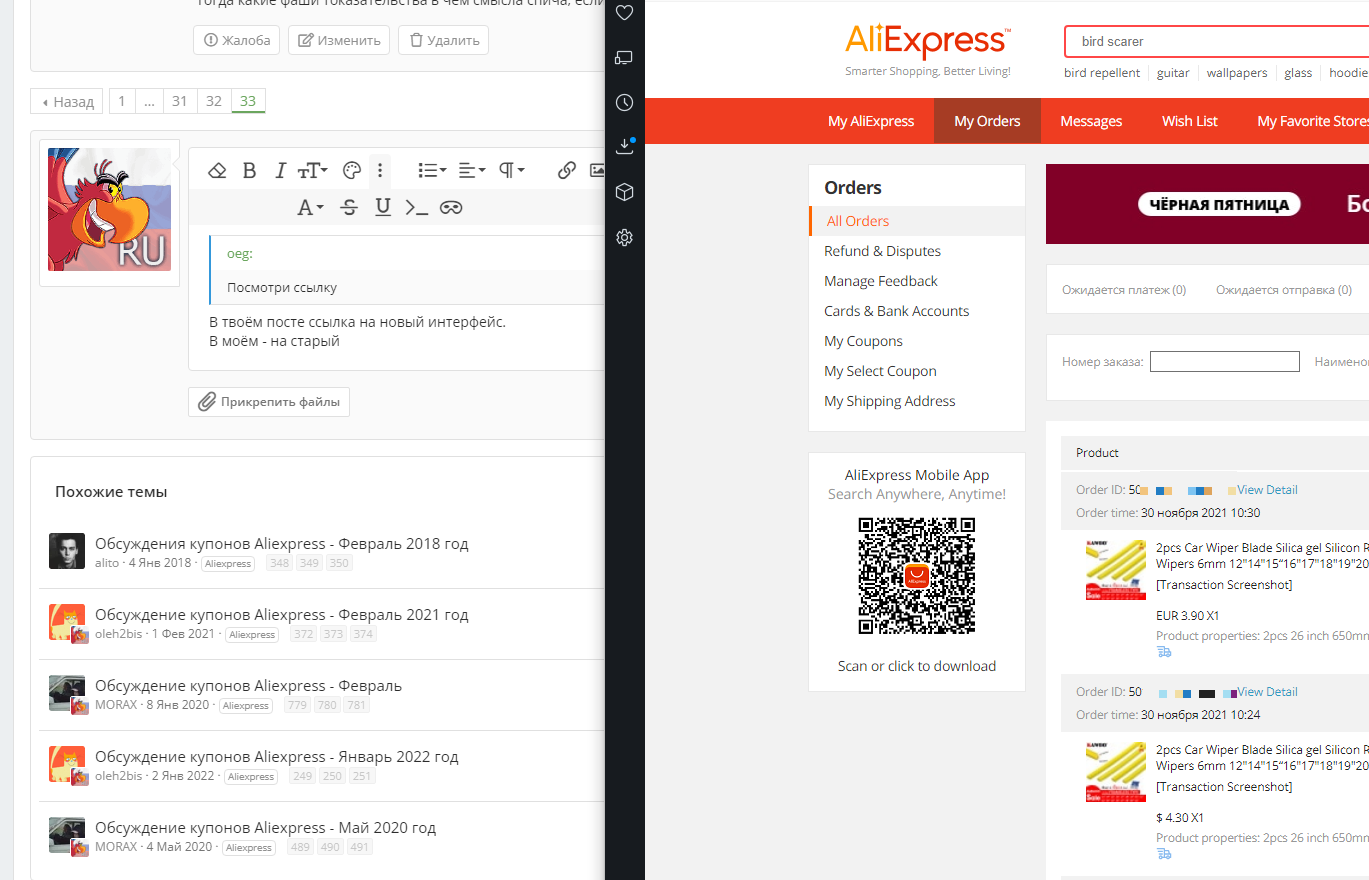Click the spoiler mask icon in the editor

pos(452,207)
